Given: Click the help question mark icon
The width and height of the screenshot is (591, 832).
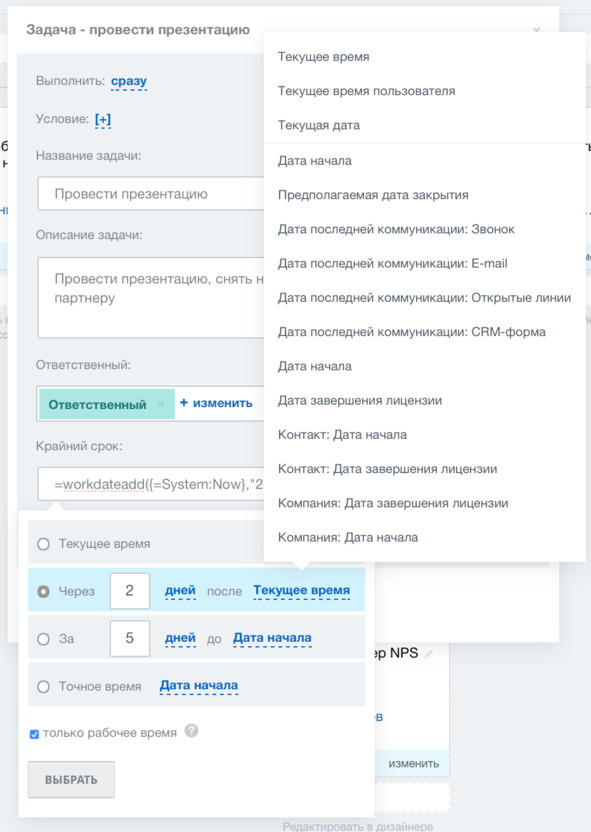Looking at the screenshot, I should [192, 731].
